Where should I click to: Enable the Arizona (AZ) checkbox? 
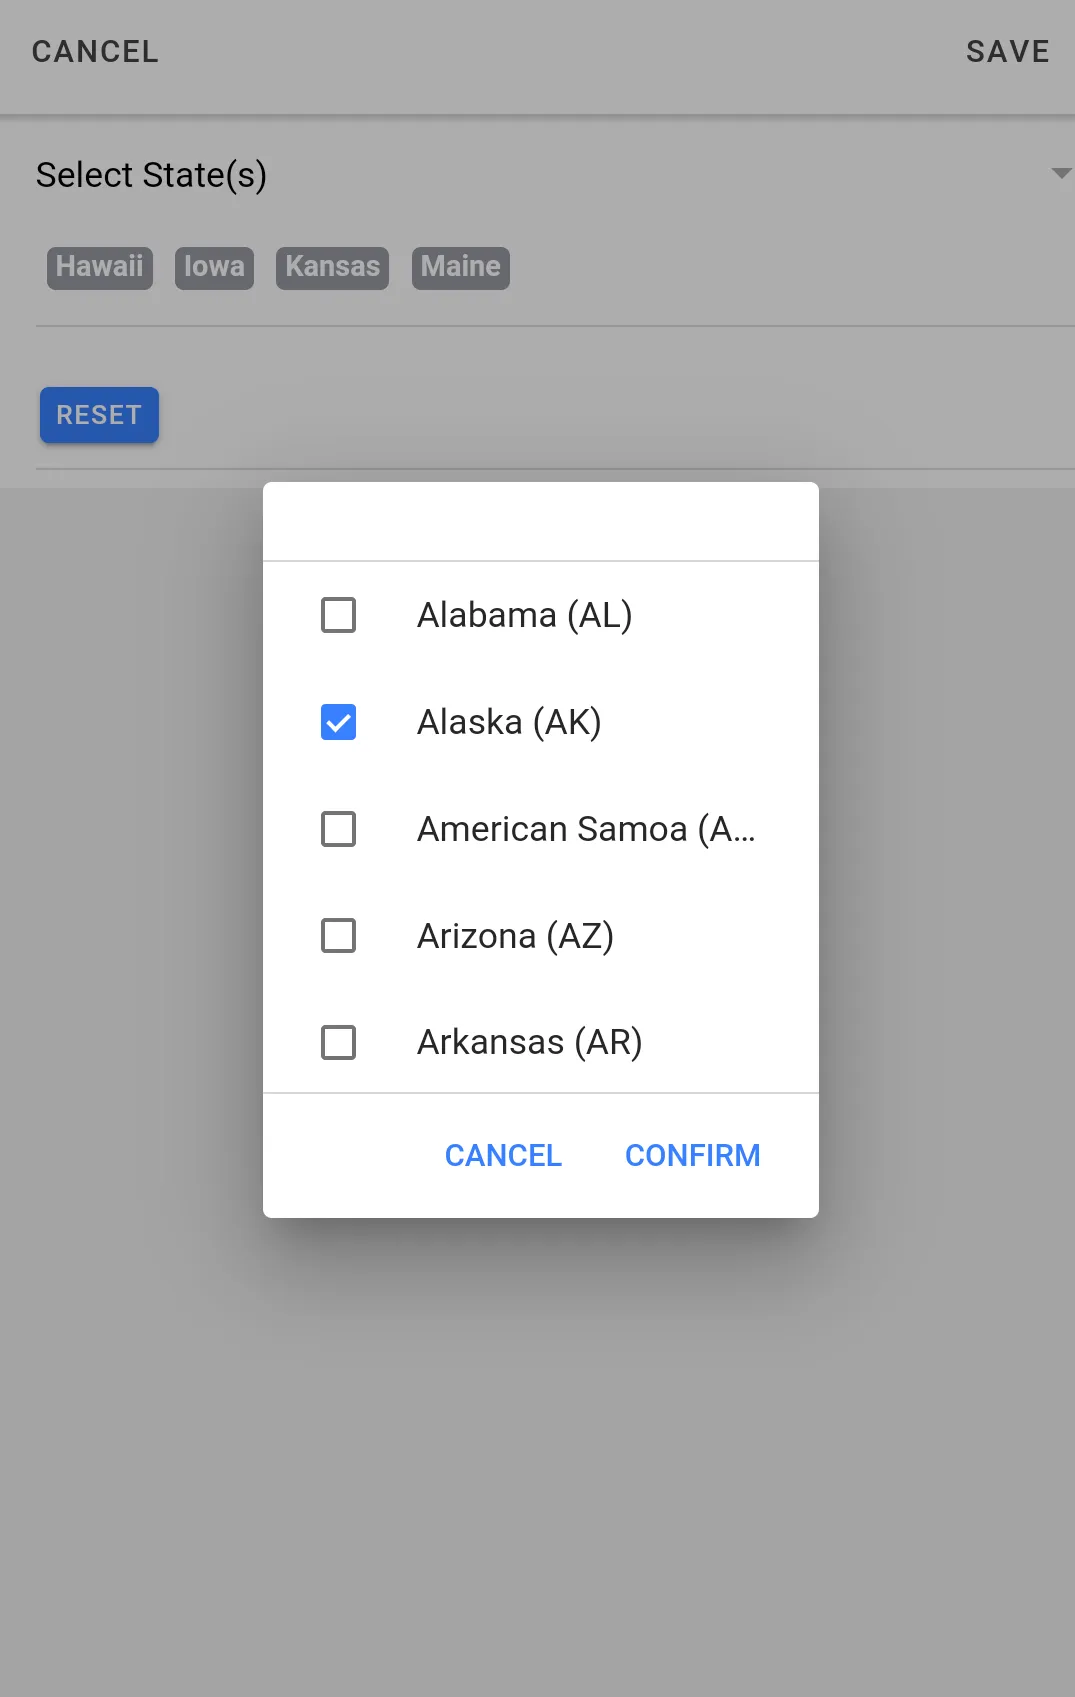pos(338,936)
